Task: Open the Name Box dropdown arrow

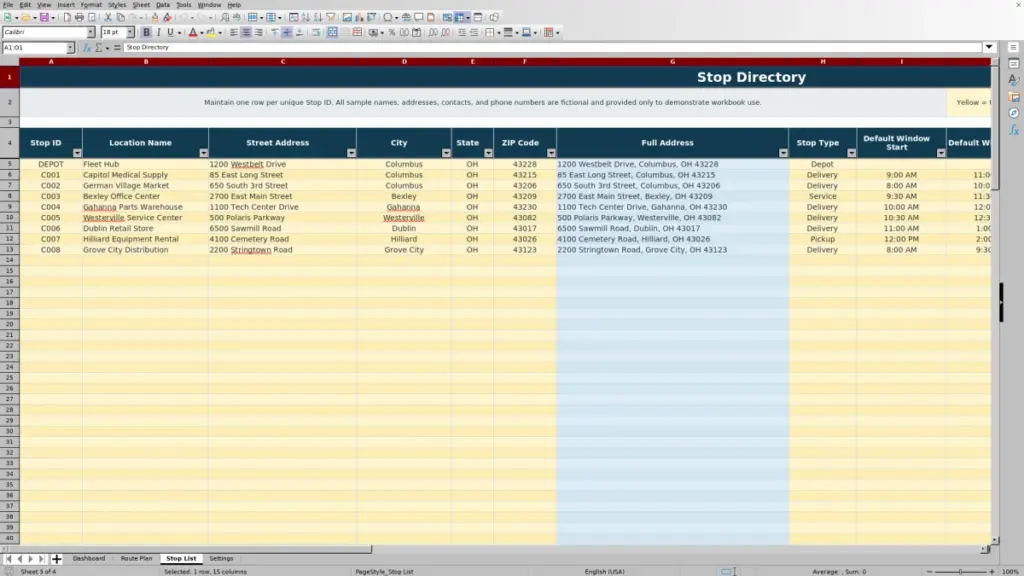Action: click(x=70, y=47)
